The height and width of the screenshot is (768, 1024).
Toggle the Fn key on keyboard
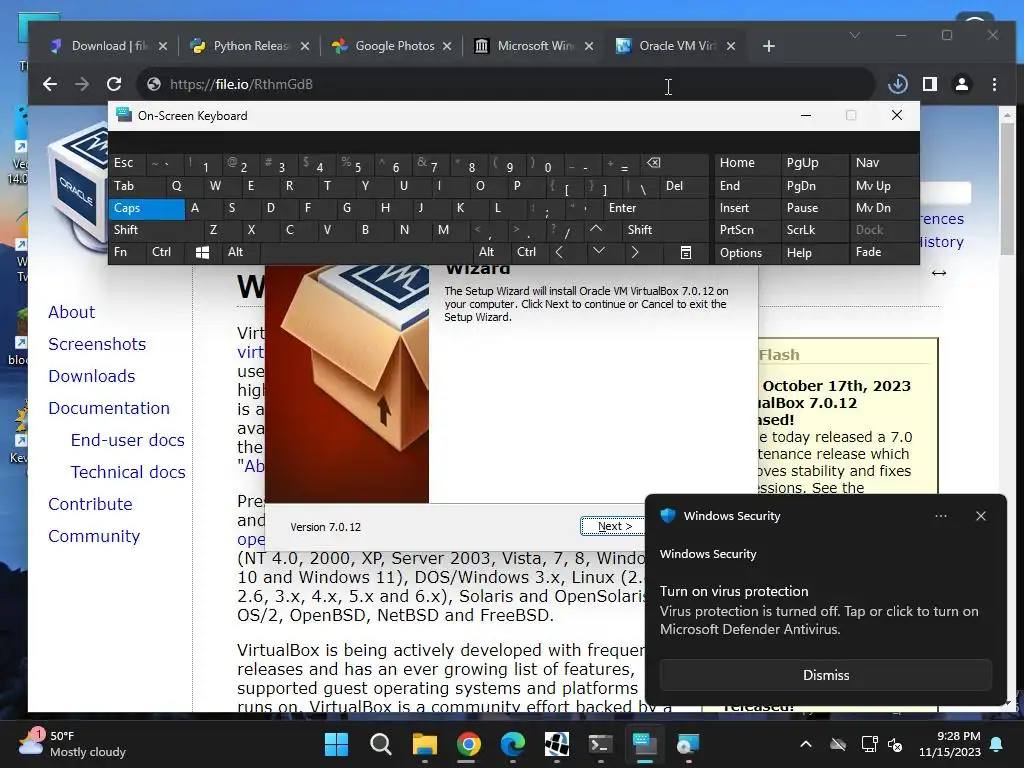[127, 252]
